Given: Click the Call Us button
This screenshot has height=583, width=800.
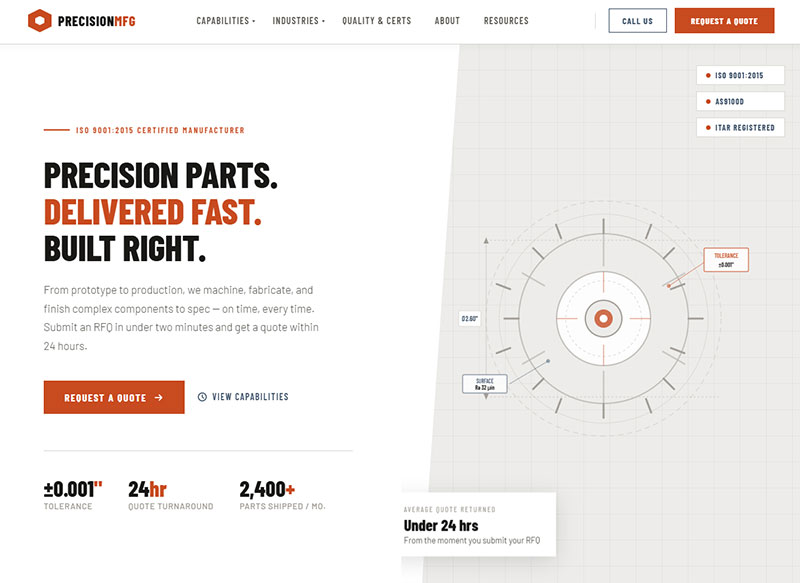Looking at the screenshot, I should pos(637,21).
